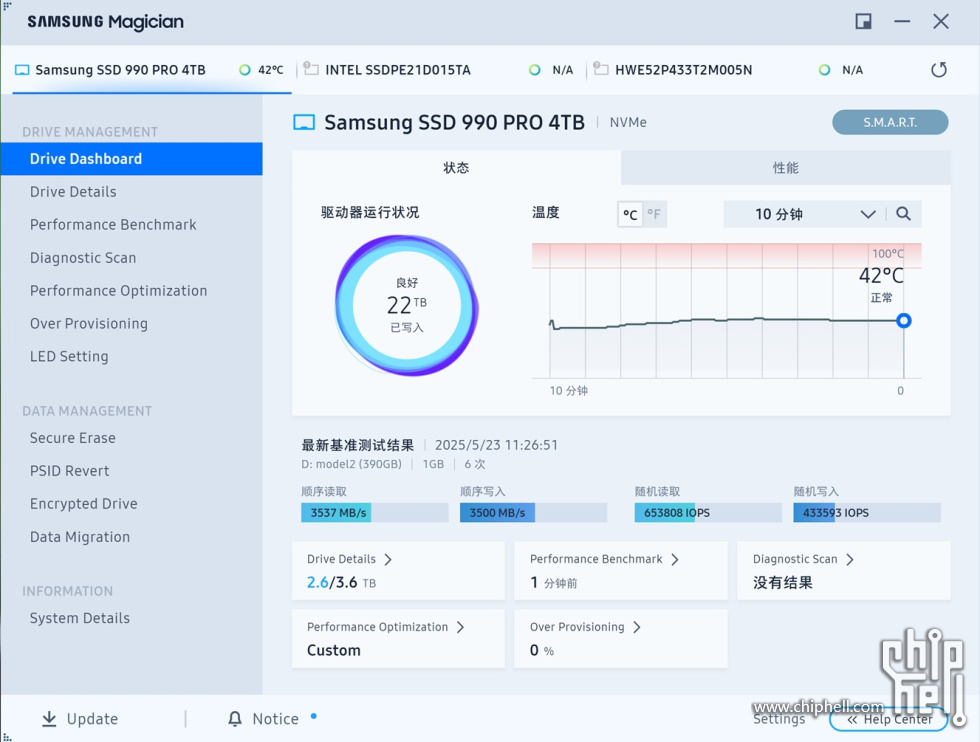Switch to the 状态 tab
980x742 pixels.
pyautogui.click(x=456, y=168)
